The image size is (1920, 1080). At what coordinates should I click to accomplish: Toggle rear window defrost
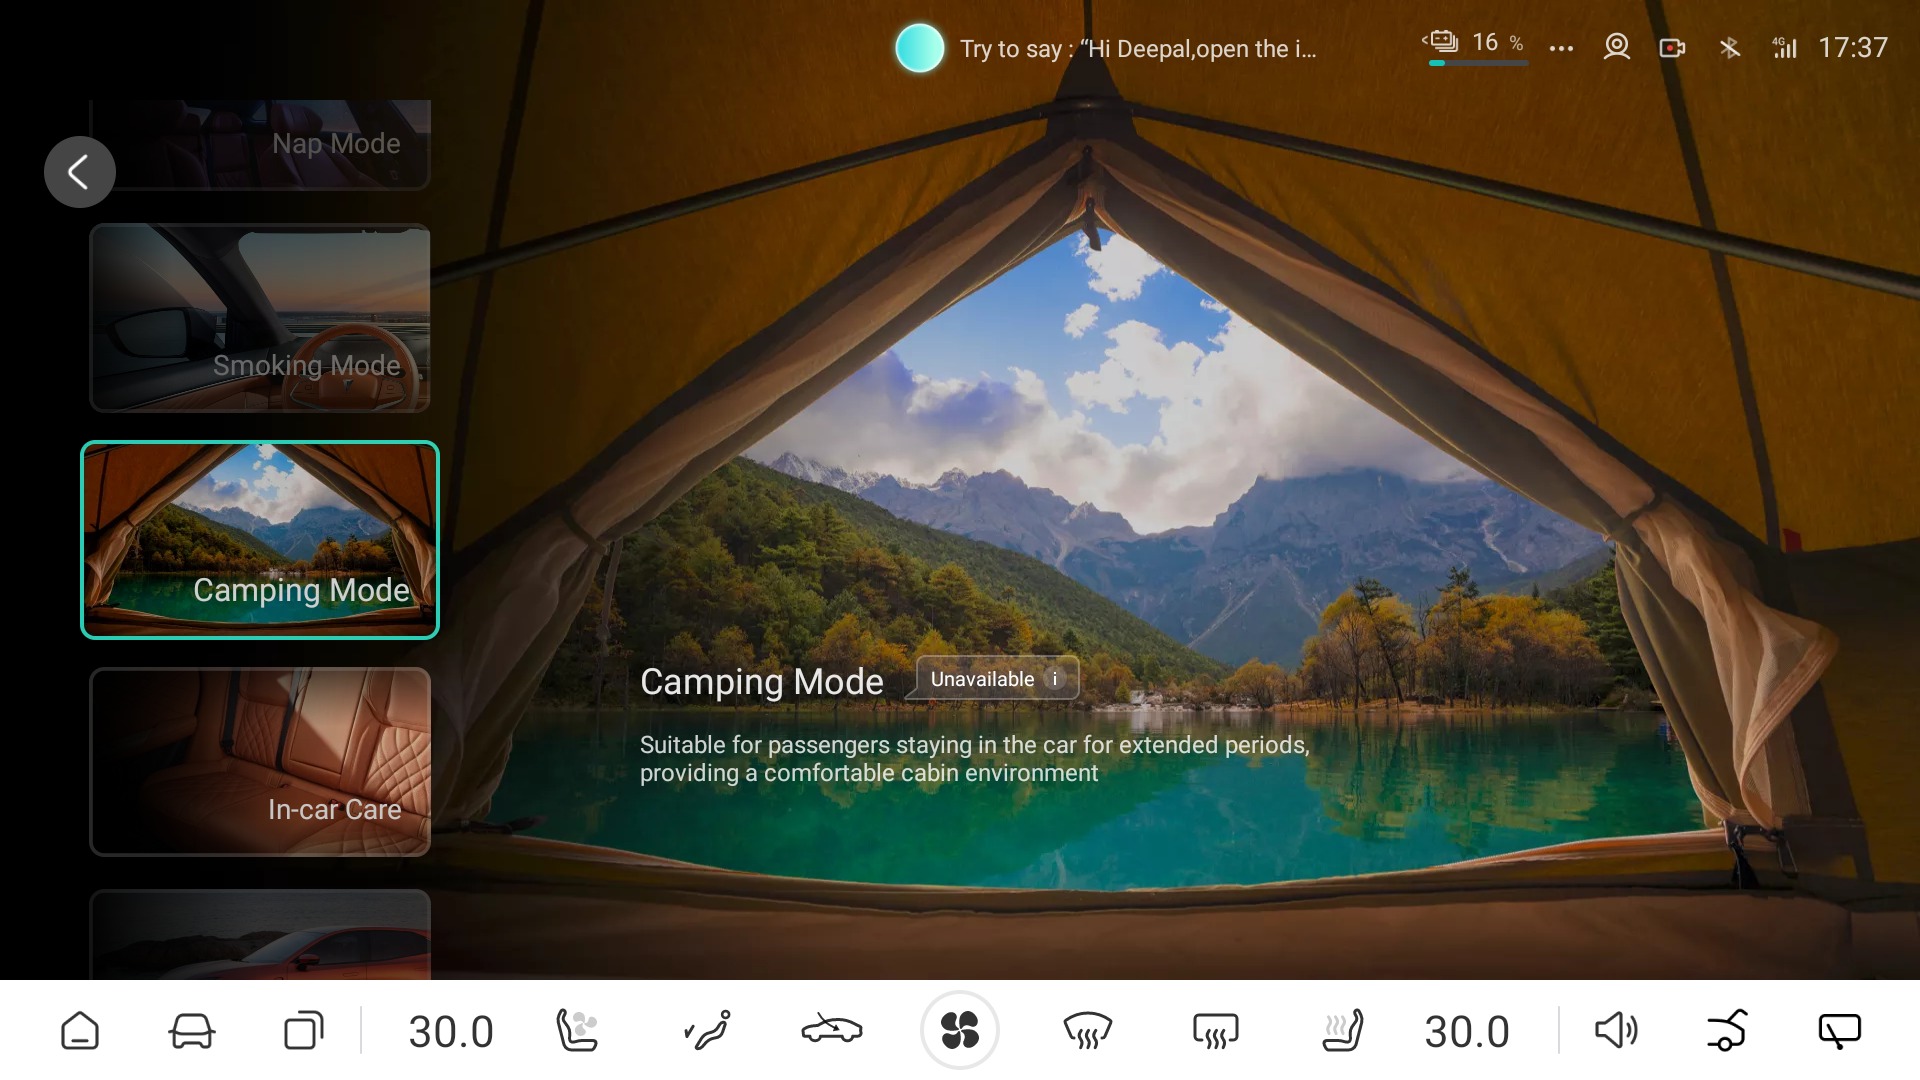point(1215,1031)
